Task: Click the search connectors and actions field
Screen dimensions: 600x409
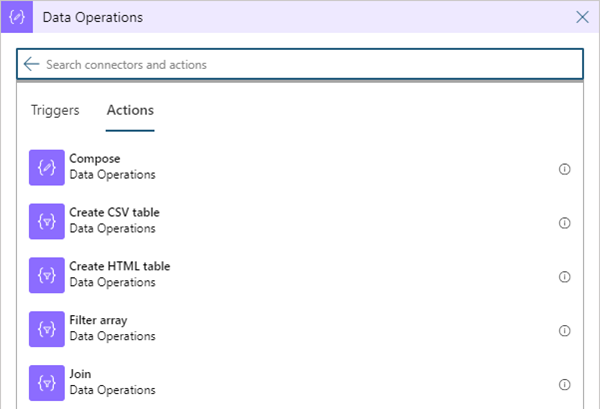Action: click(300, 64)
